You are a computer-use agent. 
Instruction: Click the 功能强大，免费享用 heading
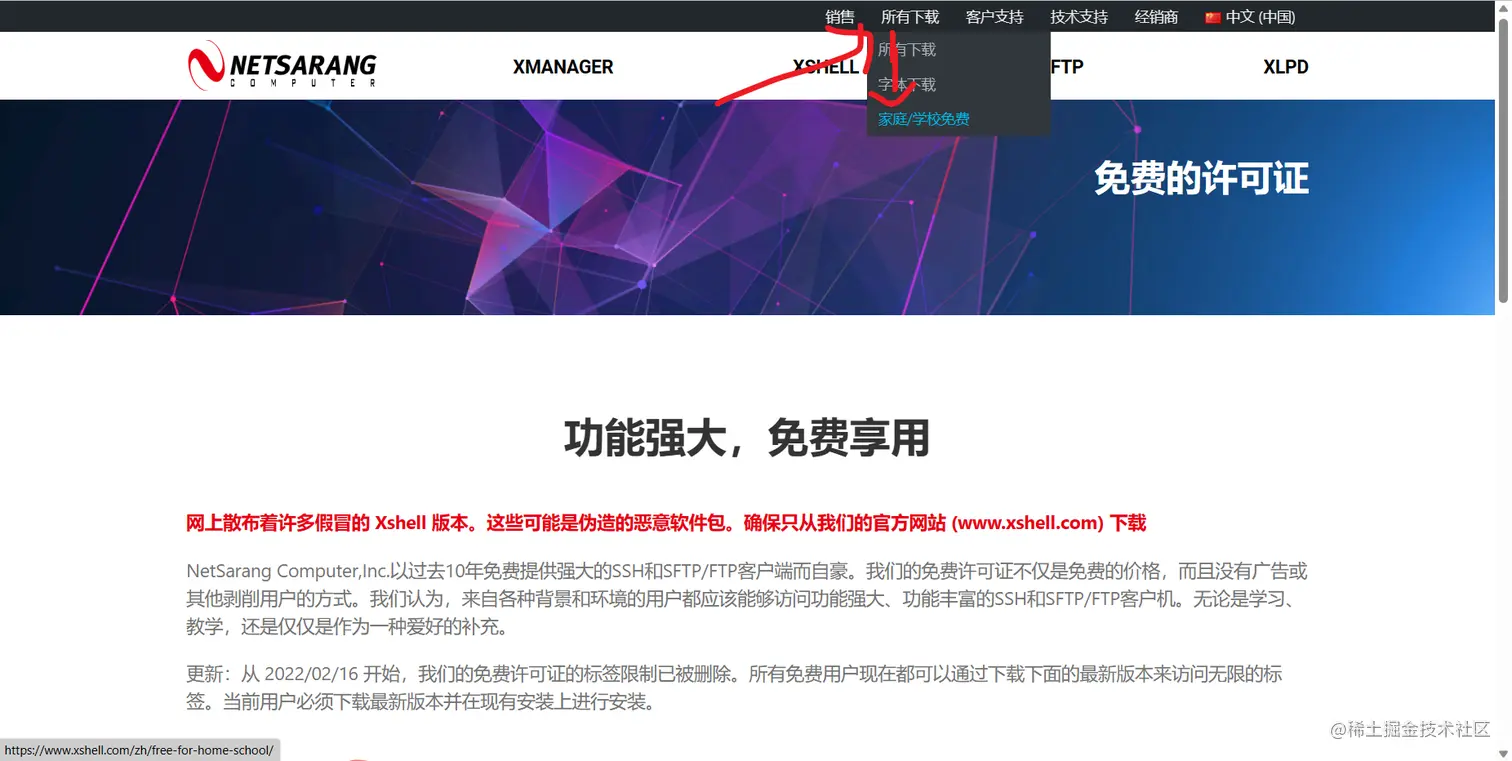coord(747,438)
